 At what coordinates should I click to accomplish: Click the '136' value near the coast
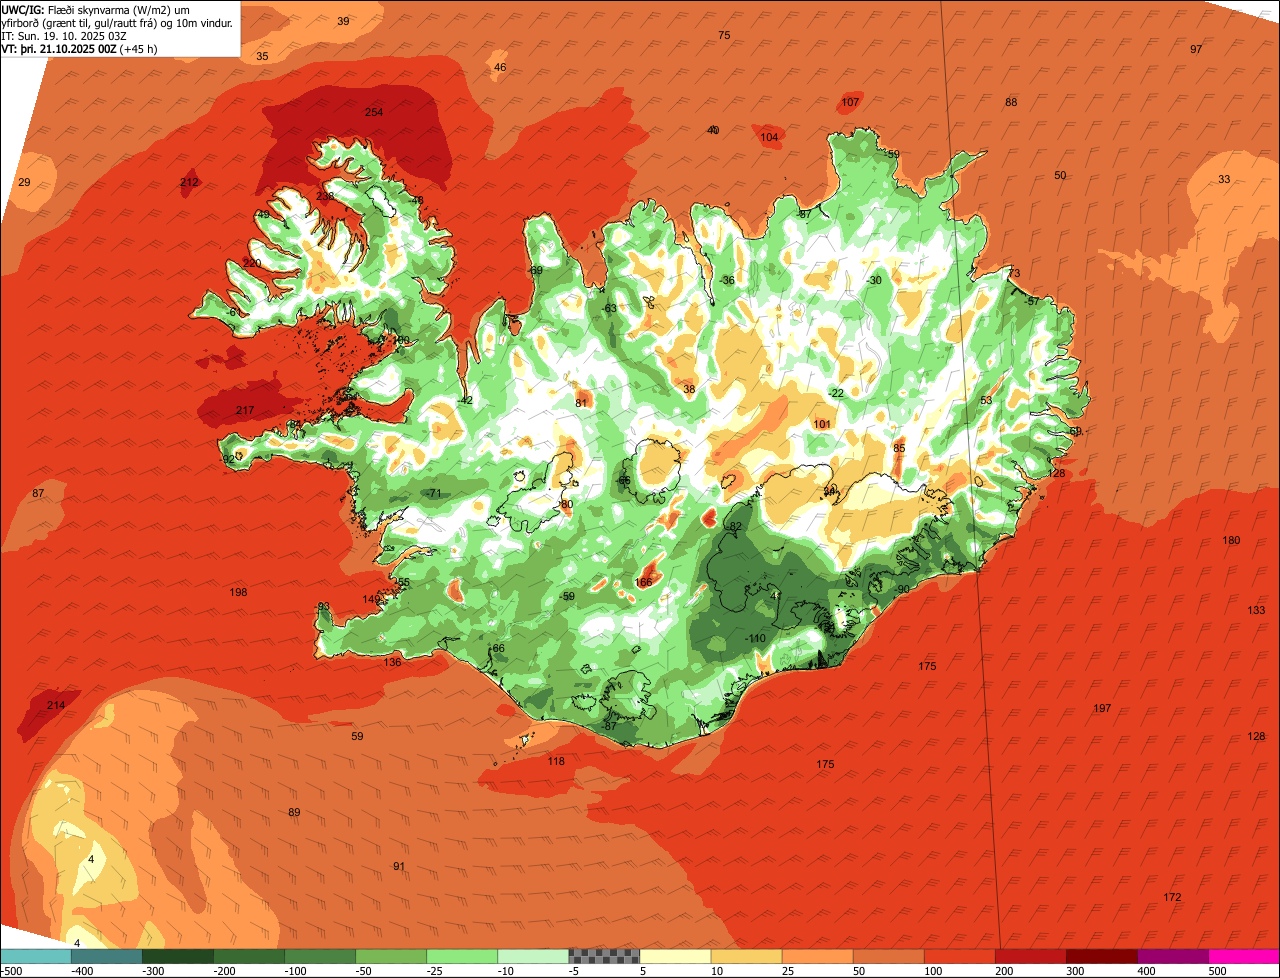tap(393, 662)
